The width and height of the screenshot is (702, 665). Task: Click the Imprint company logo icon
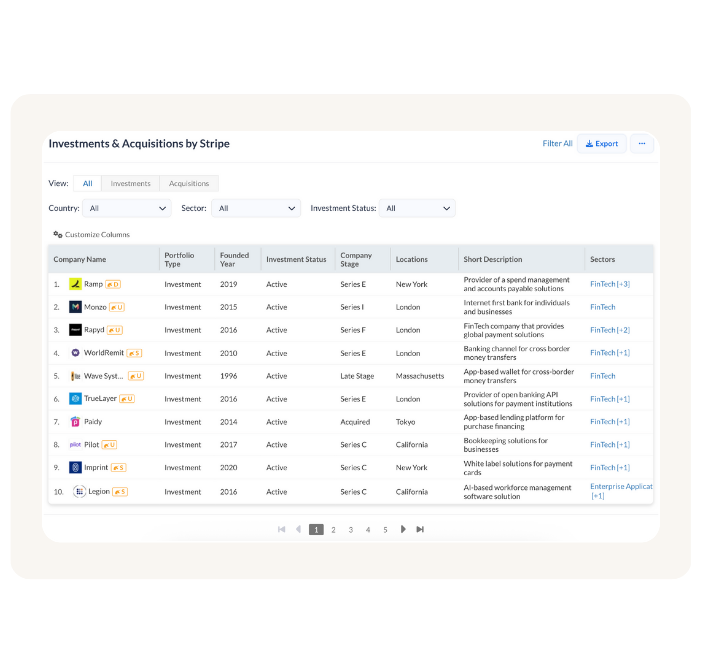click(75, 468)
